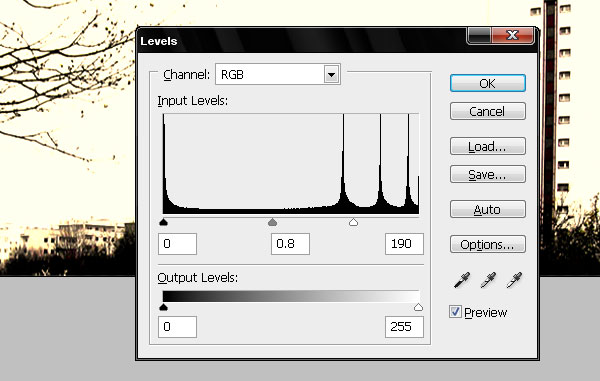This screenshot has height=381, width=600.
Task: Select the gray point eyedropper
Action: [488, 280]
